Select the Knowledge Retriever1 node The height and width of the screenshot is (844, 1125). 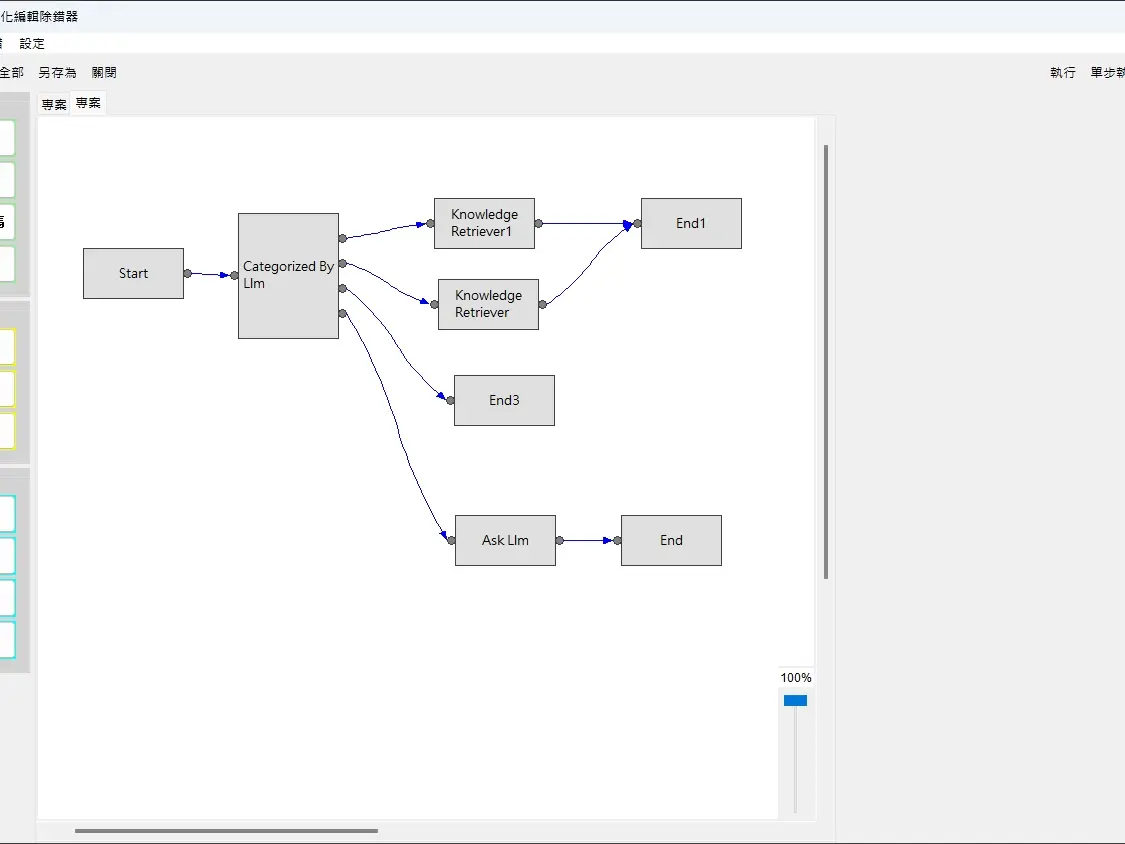pos(484,223)
